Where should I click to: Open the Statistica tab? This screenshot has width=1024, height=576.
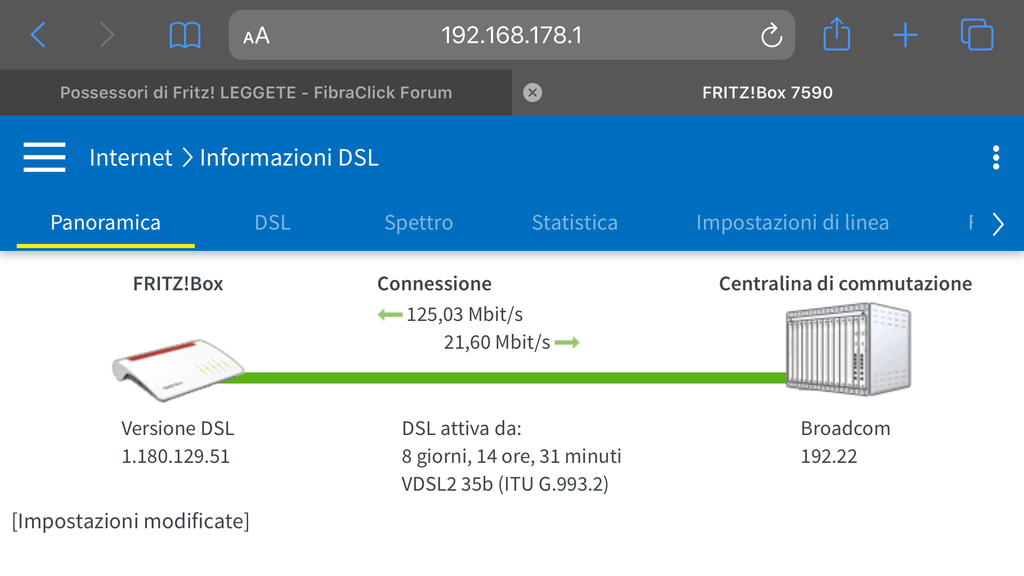[x=574, y=222]
